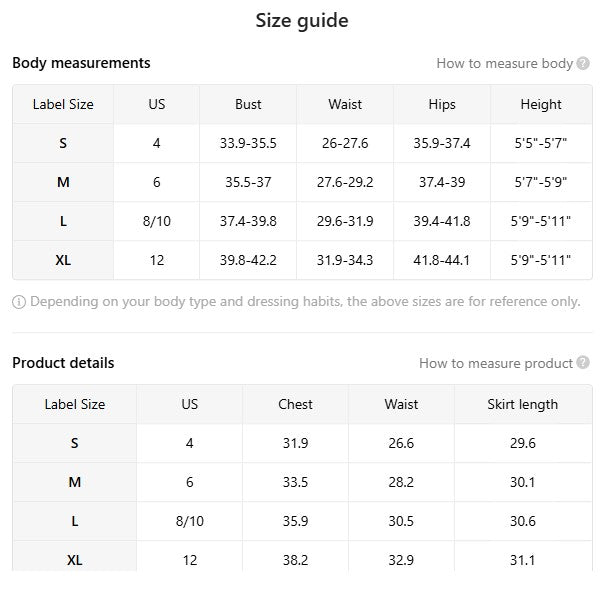Viewport: 605px width, 592px height.
Task: Click the help icon beside How to measure body
Action: coord(583,63)
